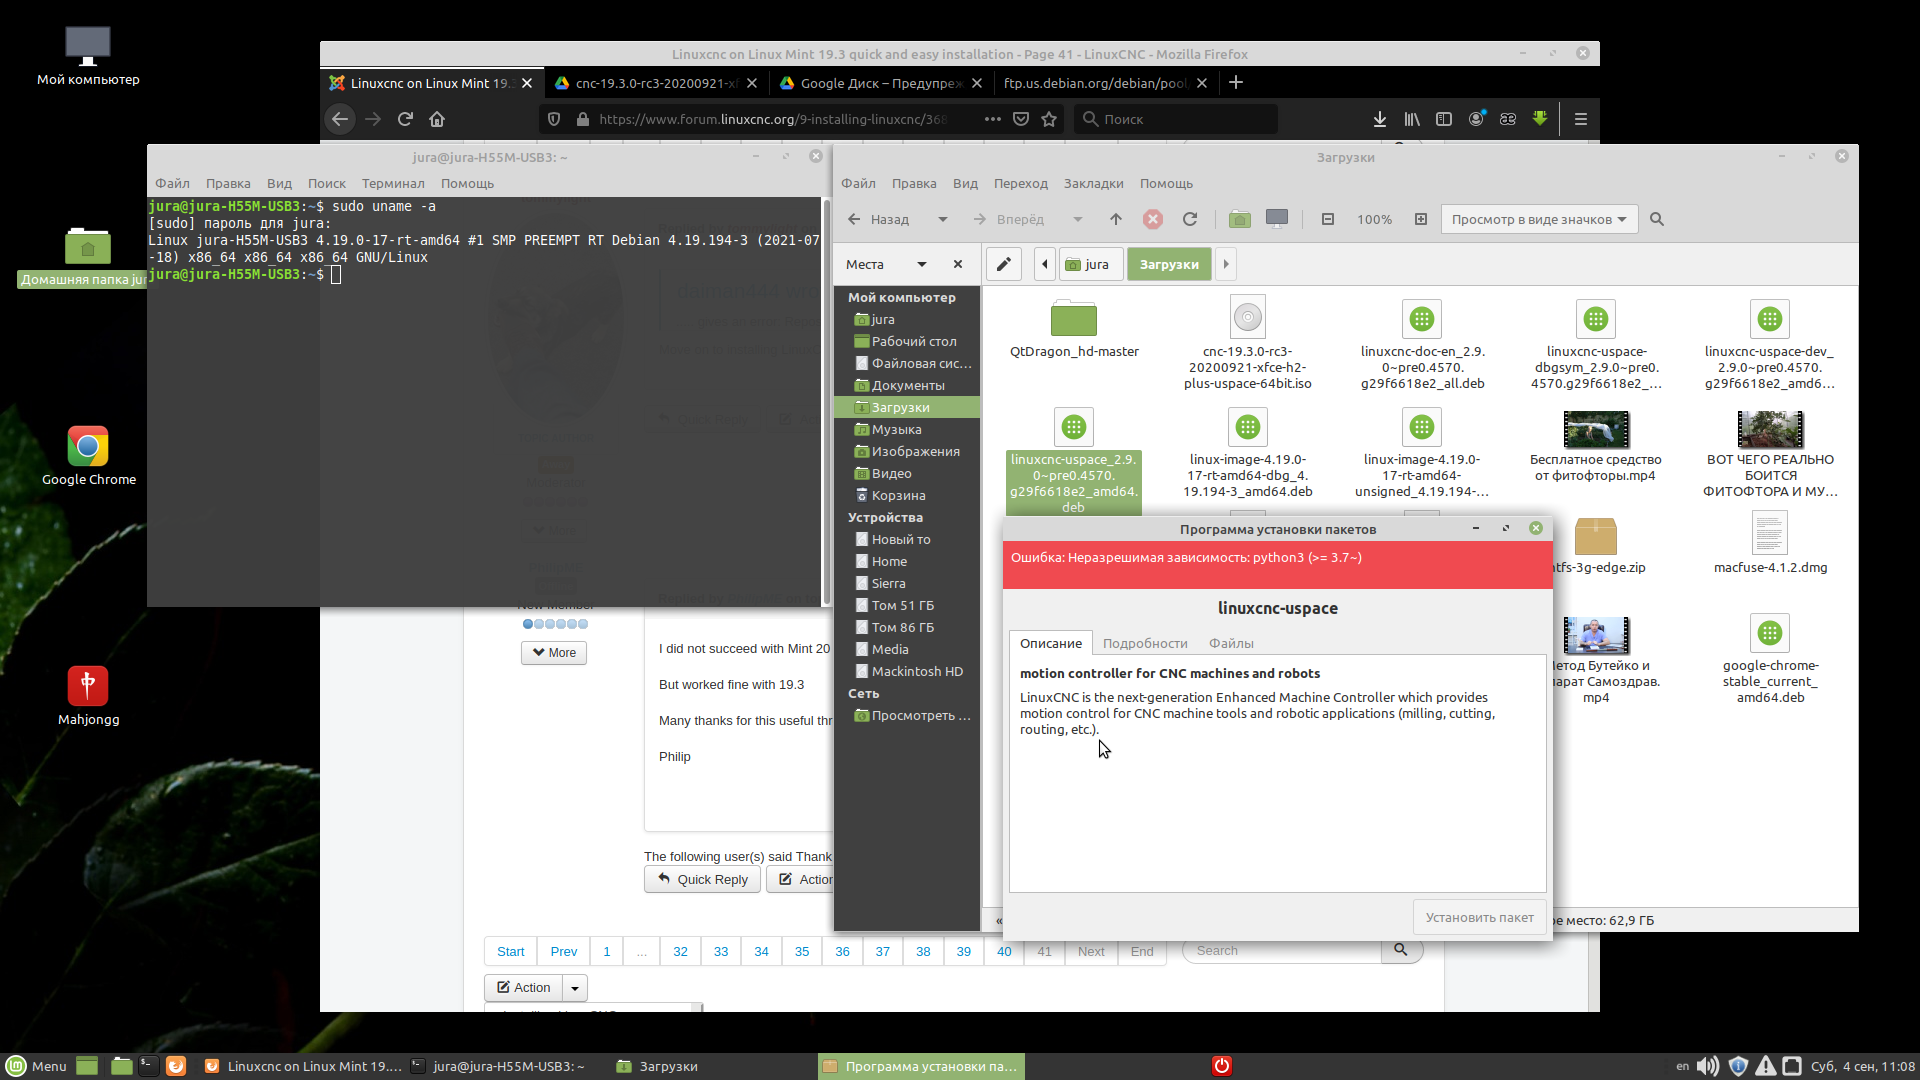Open home folder toolbar icon

click(x=1240, y=219)
